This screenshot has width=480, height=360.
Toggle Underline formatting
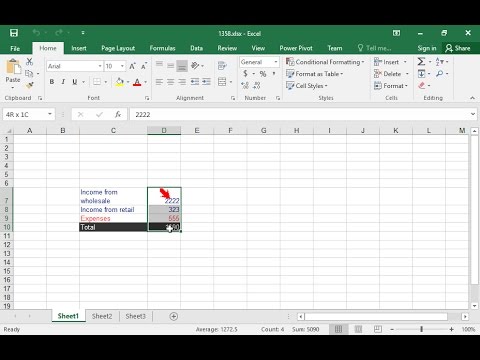tap(75, 82)
